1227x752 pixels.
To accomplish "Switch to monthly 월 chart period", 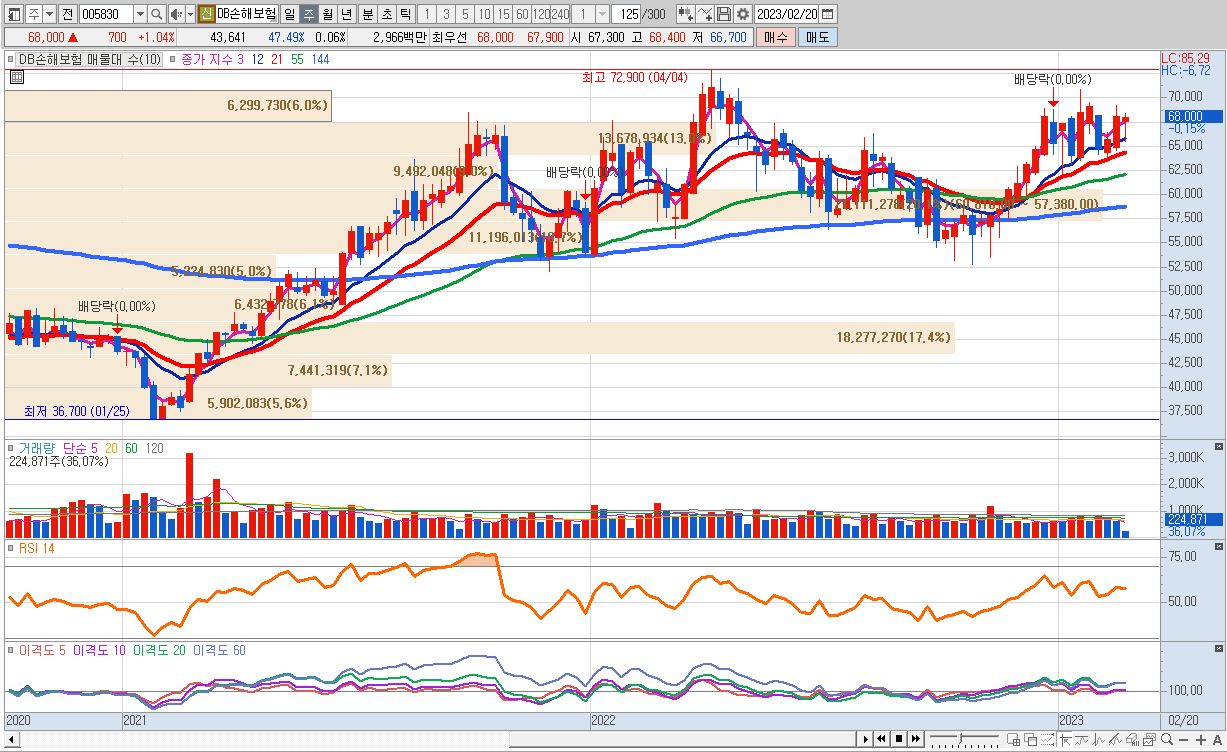I will point(327,14).
